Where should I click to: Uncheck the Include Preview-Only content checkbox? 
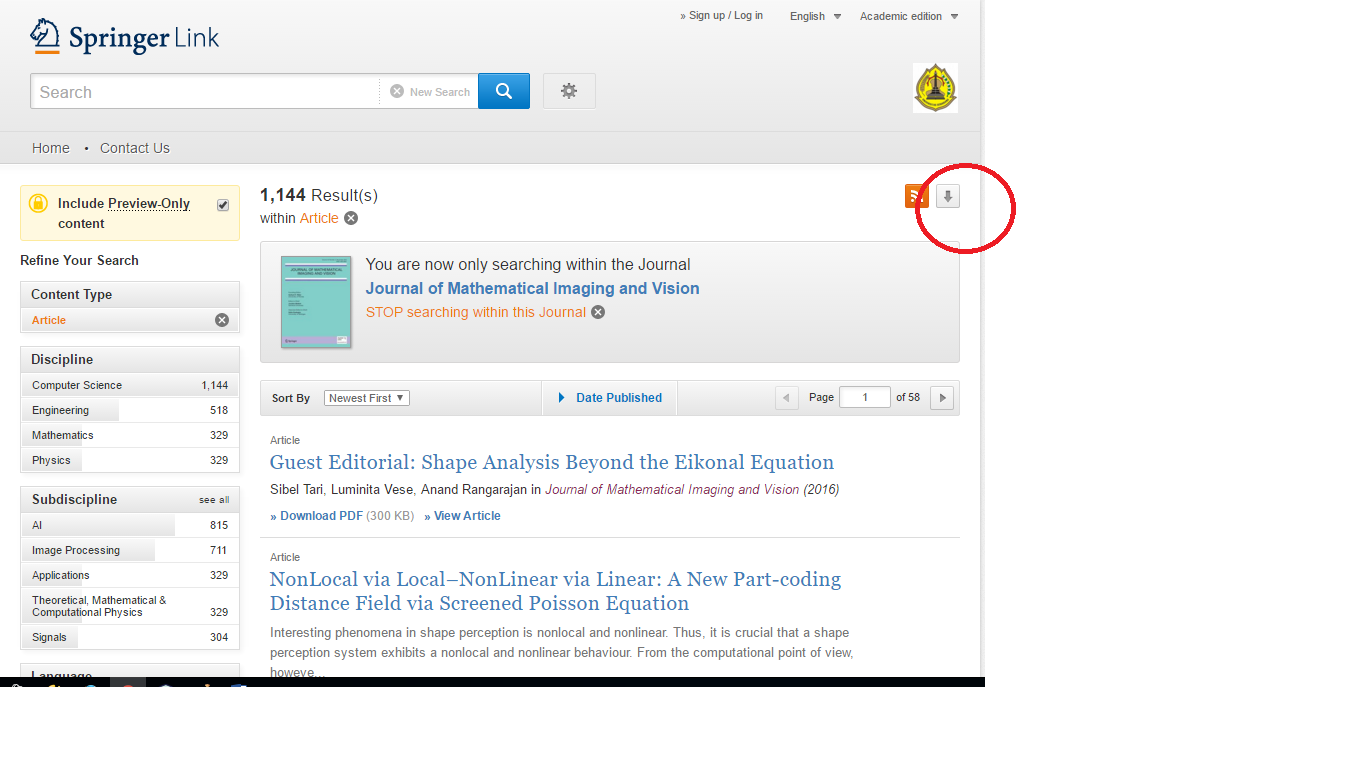tap(222, 204)
